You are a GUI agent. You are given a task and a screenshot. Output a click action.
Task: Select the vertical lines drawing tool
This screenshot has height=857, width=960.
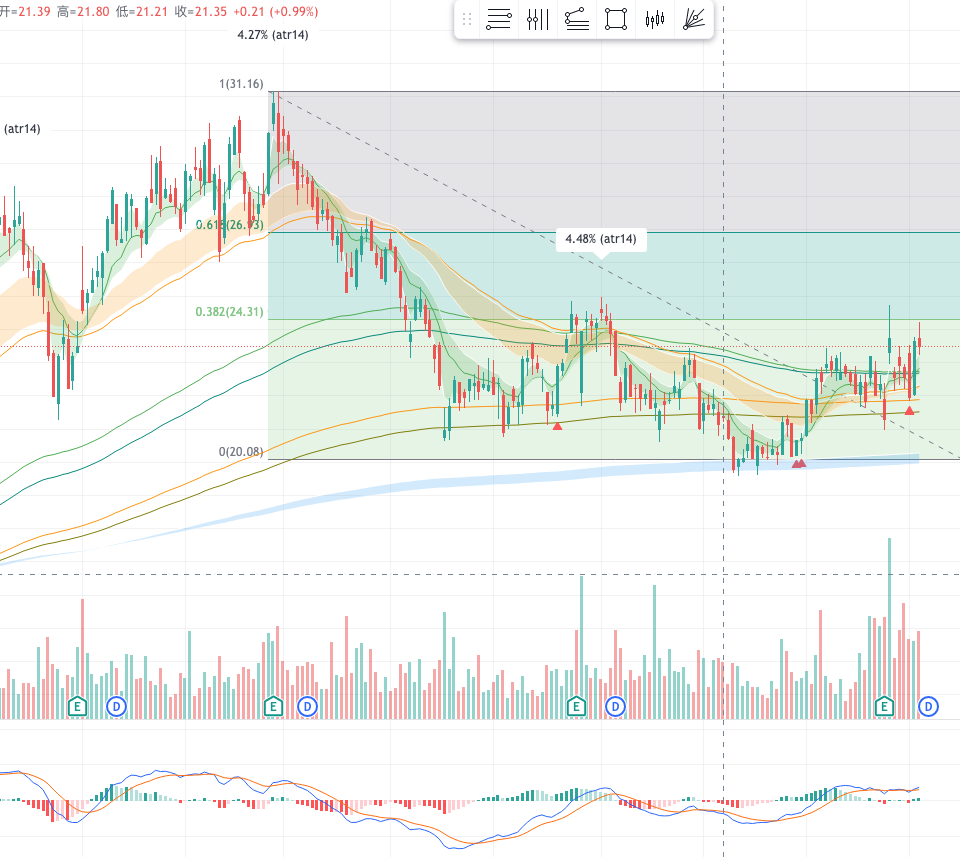pos(538,20)
